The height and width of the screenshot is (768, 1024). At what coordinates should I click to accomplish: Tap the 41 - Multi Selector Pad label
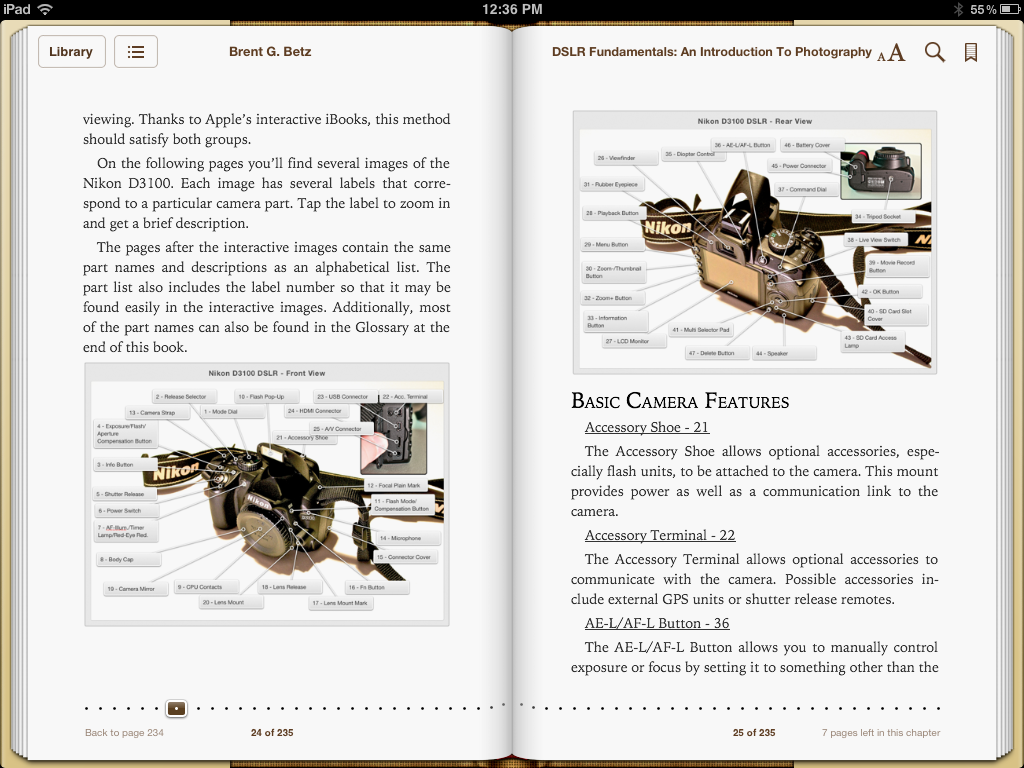point(701,330)
